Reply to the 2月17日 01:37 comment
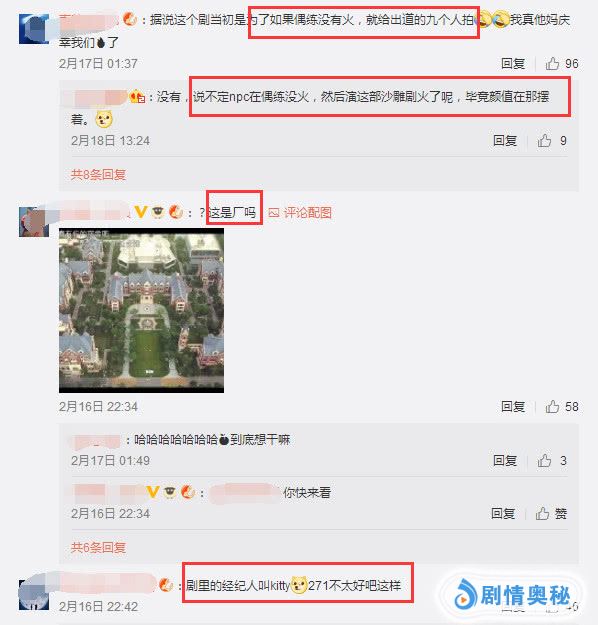Viewport: 598px width, 625px height. [513, 63]
